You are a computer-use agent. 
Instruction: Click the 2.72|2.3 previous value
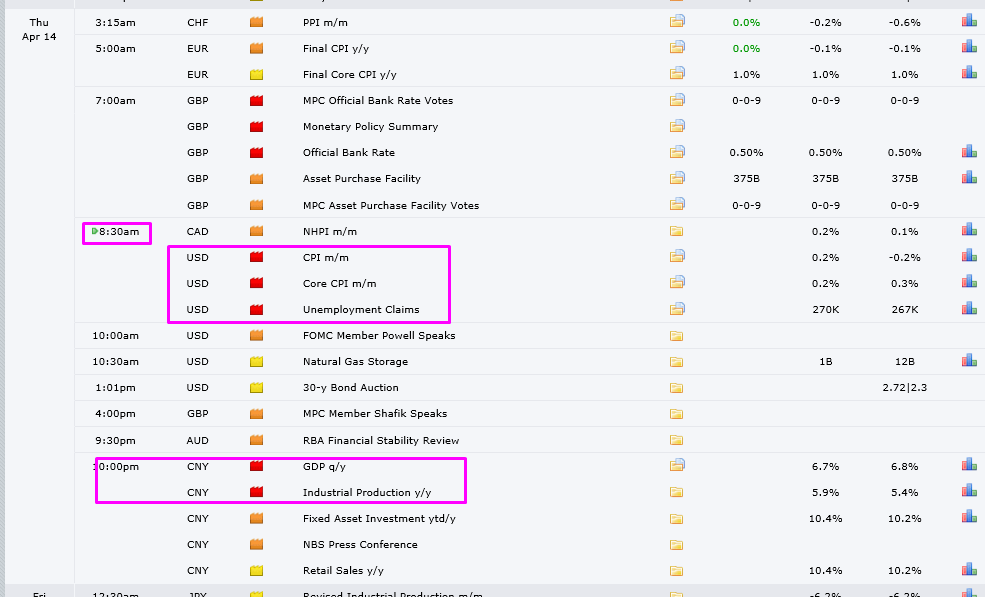[x=905, y=388]
